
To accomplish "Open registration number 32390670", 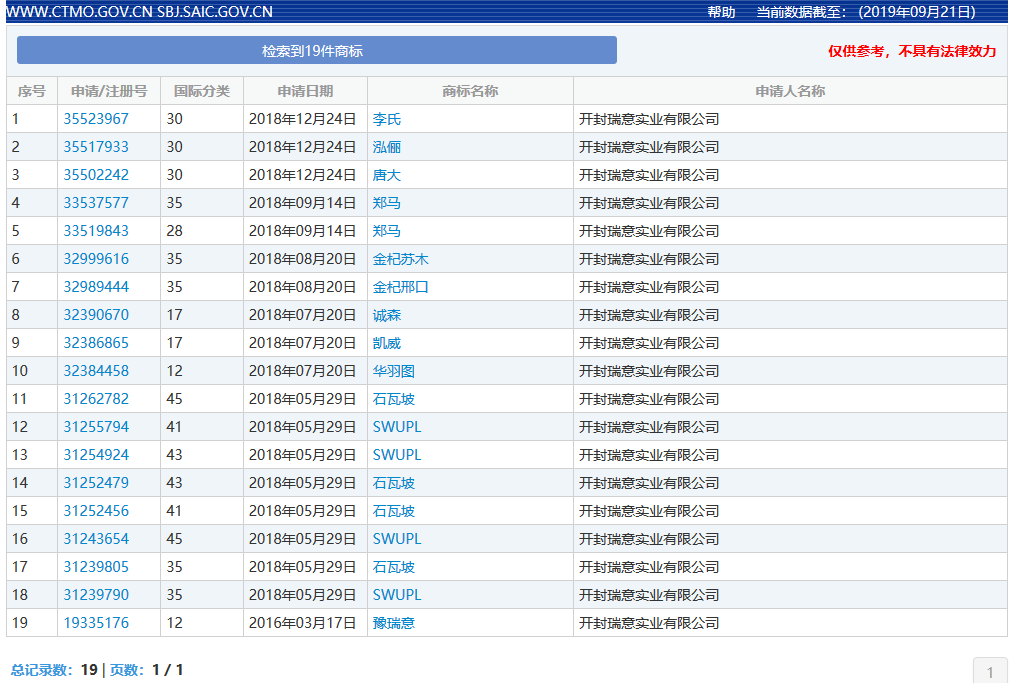I will [x=96, y=315].
